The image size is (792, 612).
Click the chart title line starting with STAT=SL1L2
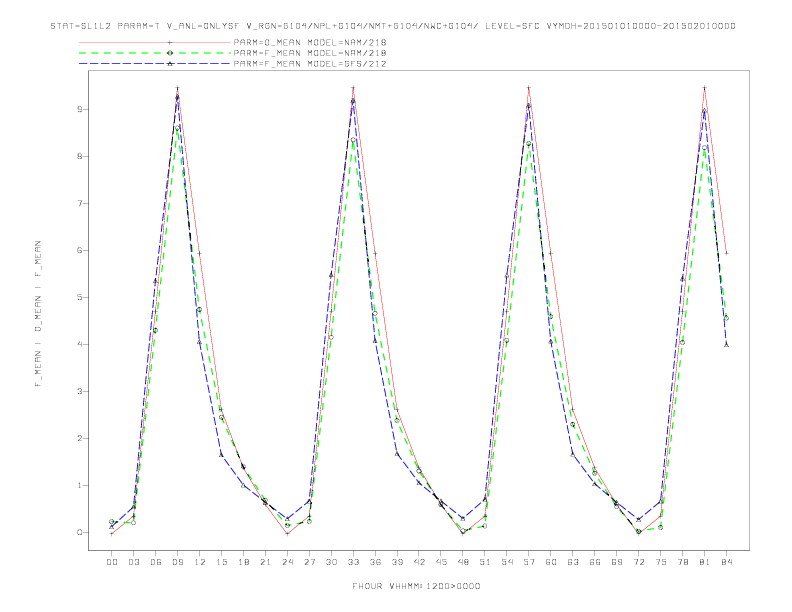[x=393, y=26]
